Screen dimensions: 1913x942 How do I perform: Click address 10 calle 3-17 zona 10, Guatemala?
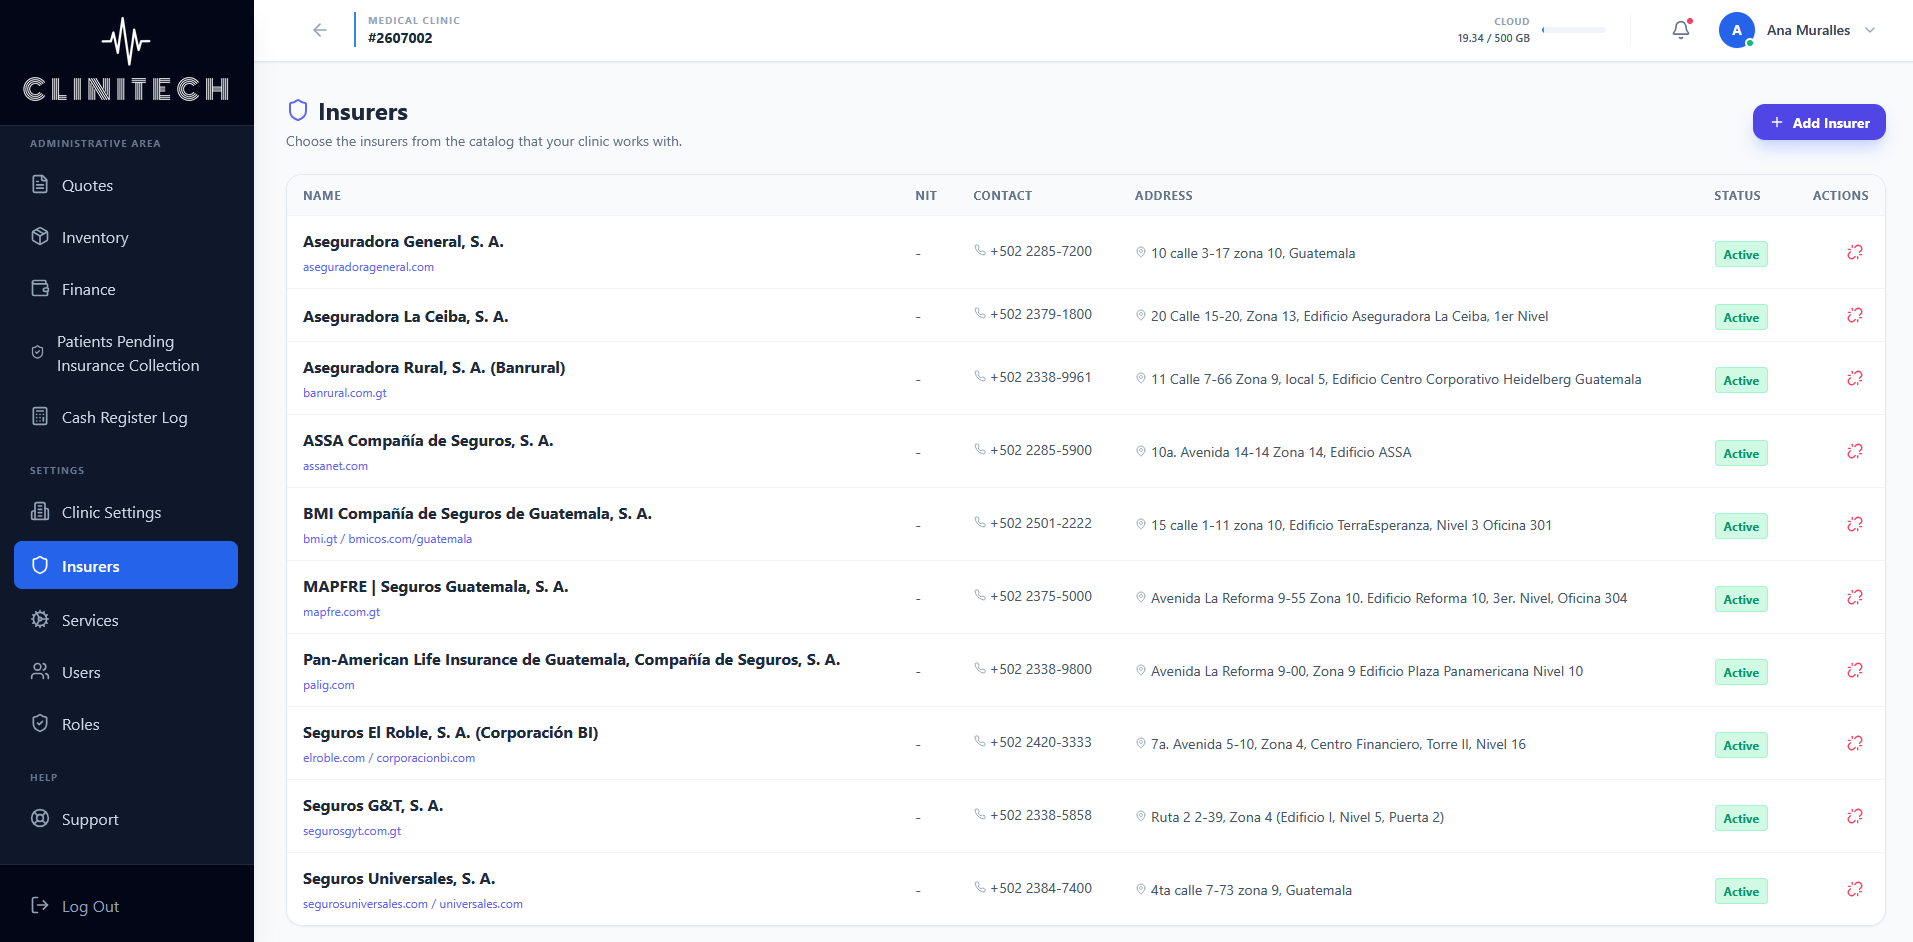coord(1253,253)
